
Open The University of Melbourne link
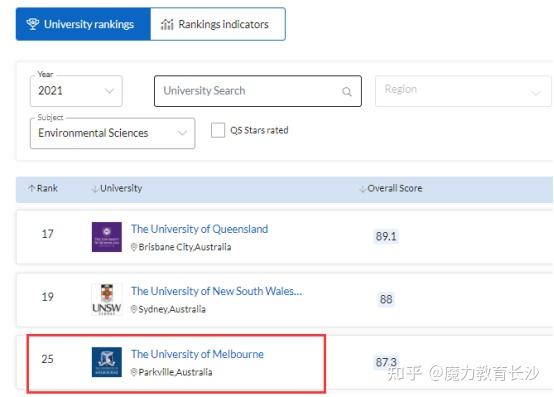click(198, 354)
